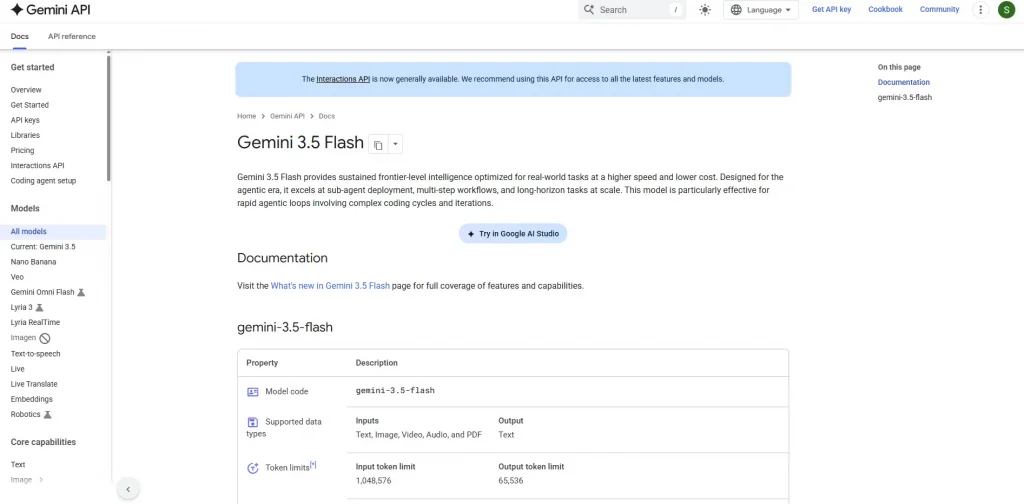The height and width of the screenshot is (504, 1024).
Task: Jump to gemini-3.5-flash in On this page
Action: point(904,97)
